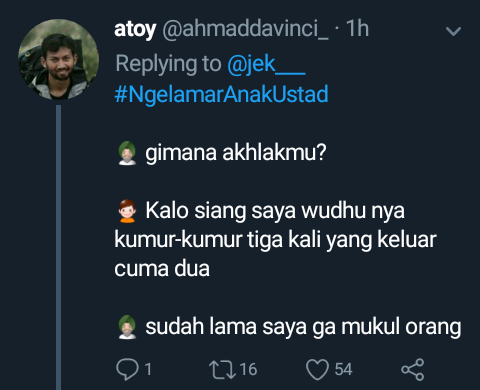Share the tweet via the share icon

click(x=413, y=369)
